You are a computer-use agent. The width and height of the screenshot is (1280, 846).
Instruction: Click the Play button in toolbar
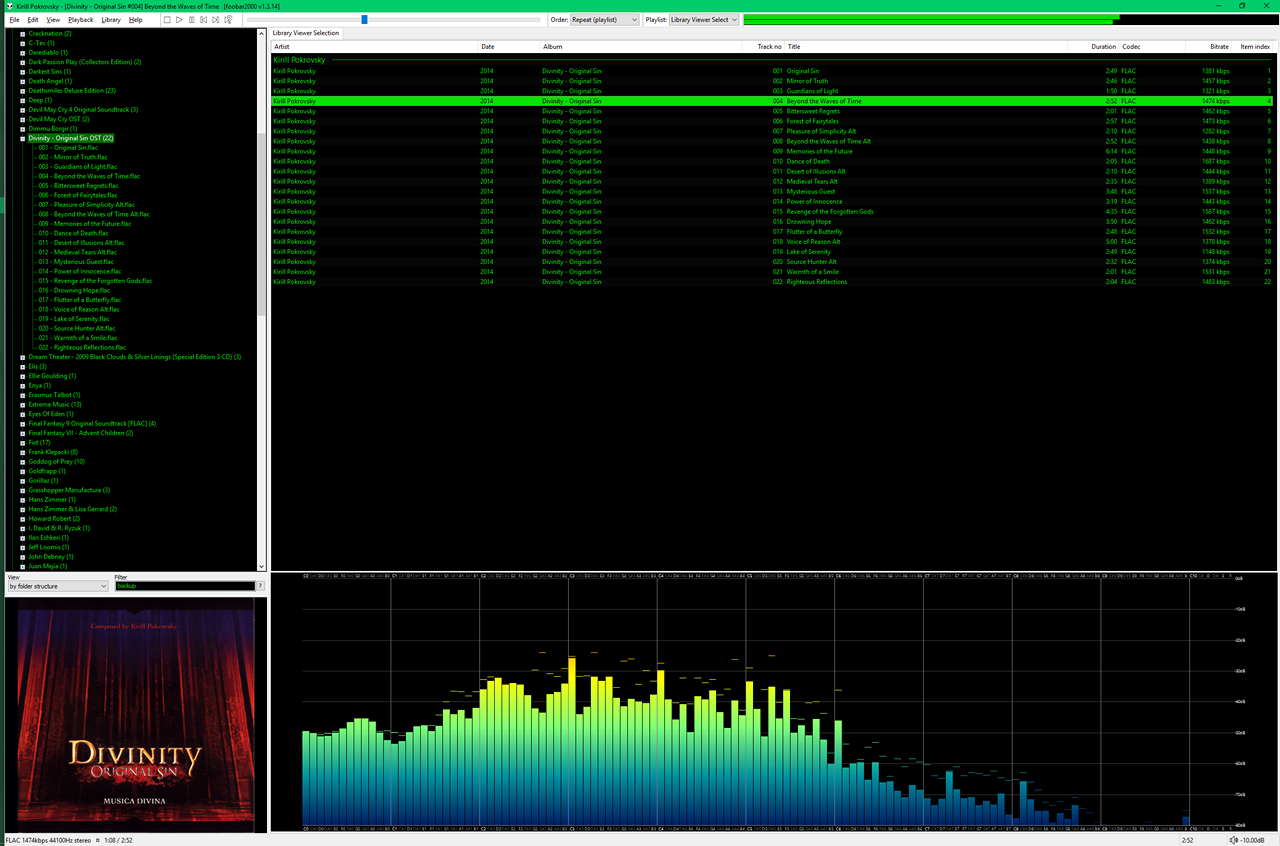pos(179,19)
